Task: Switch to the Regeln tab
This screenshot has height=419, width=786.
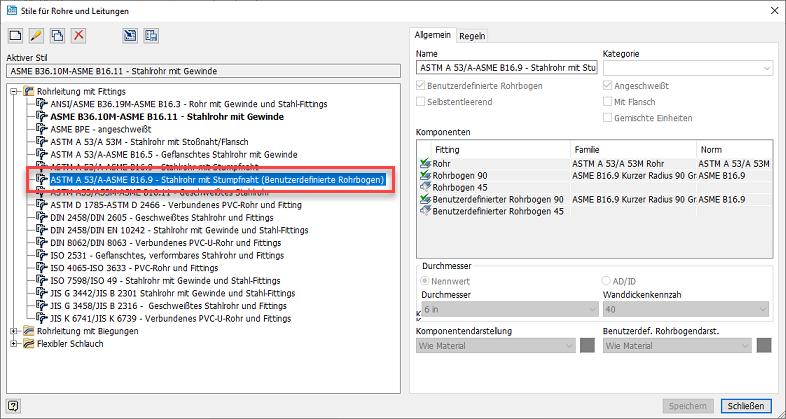Action: 472,36
